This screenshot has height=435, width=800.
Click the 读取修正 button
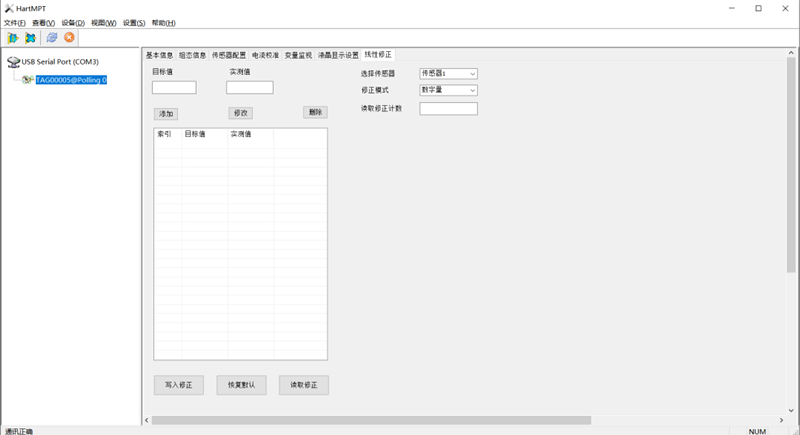pyautogui.click(x=304, y=385)
